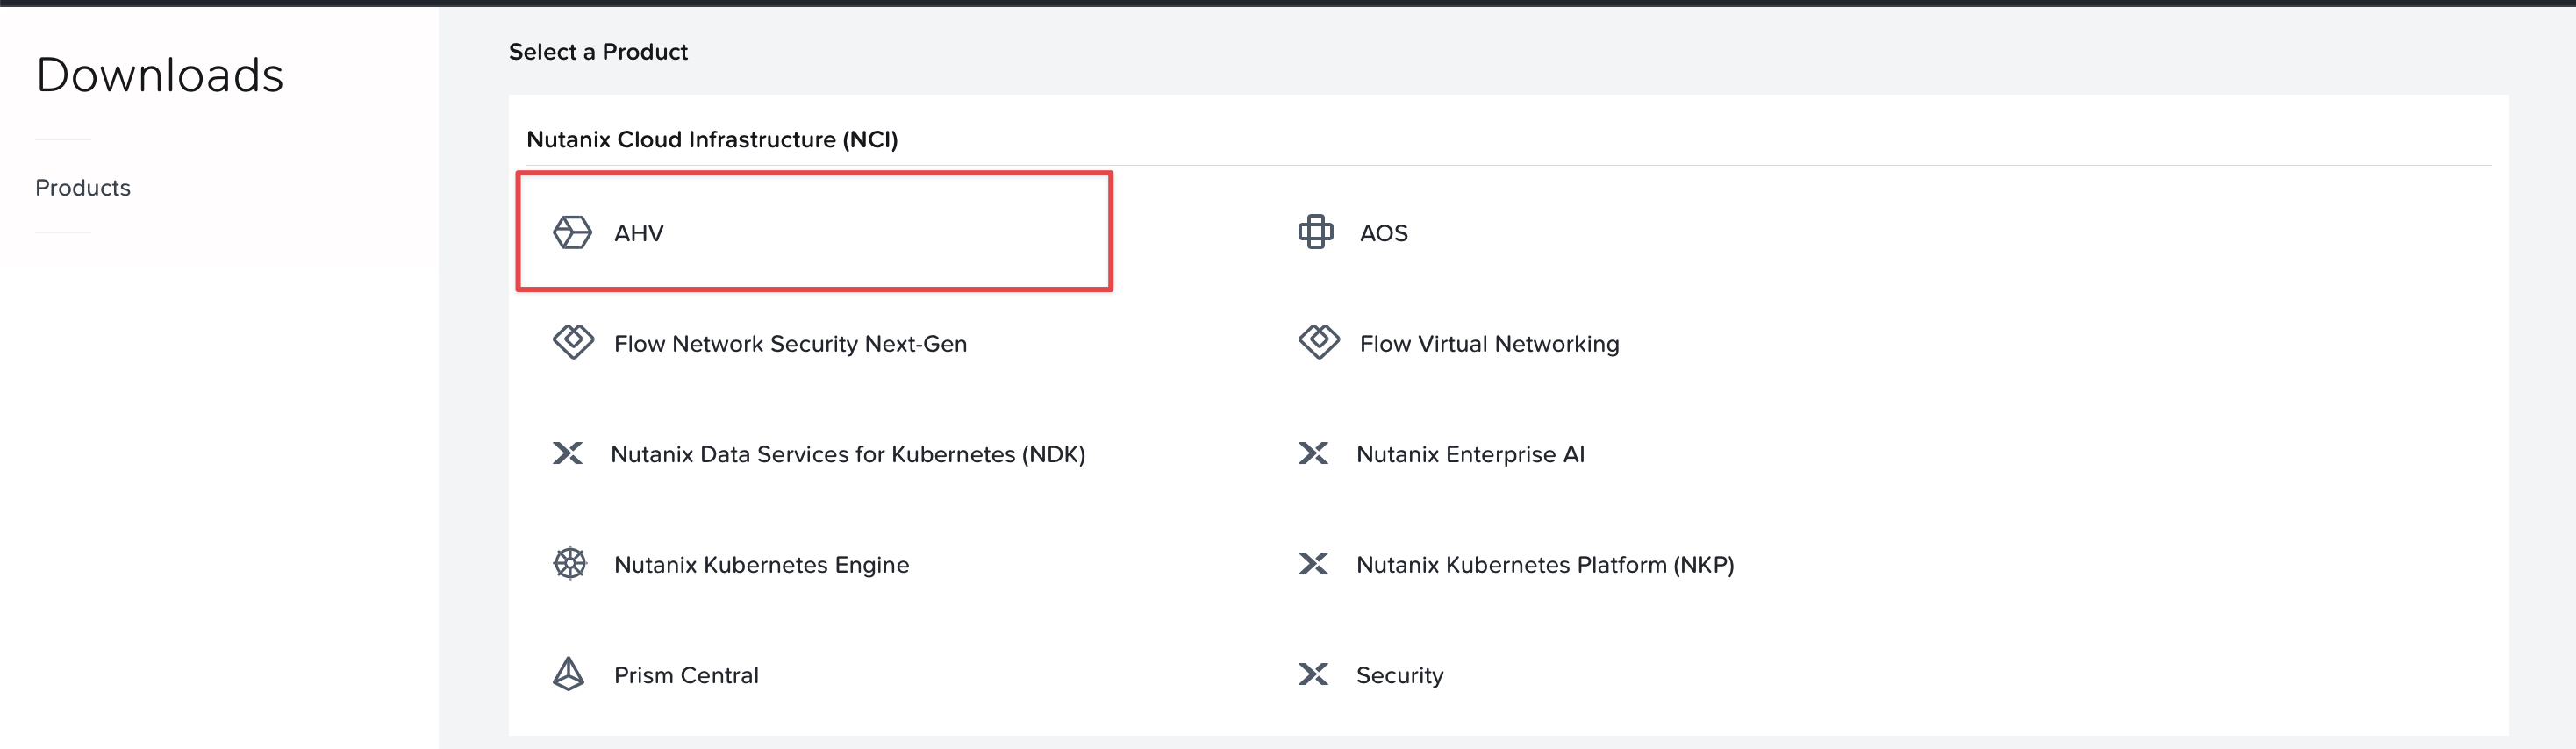Choose the Security product
Image resolution: width=2576 pixels, height=749 pixels.
[1399, 676]
